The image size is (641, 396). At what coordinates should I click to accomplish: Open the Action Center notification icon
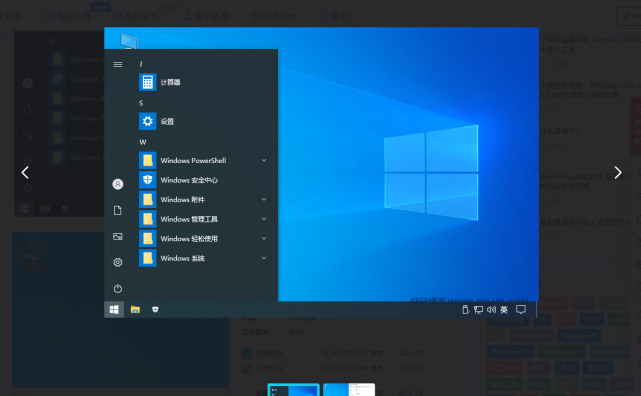(521, 310)
